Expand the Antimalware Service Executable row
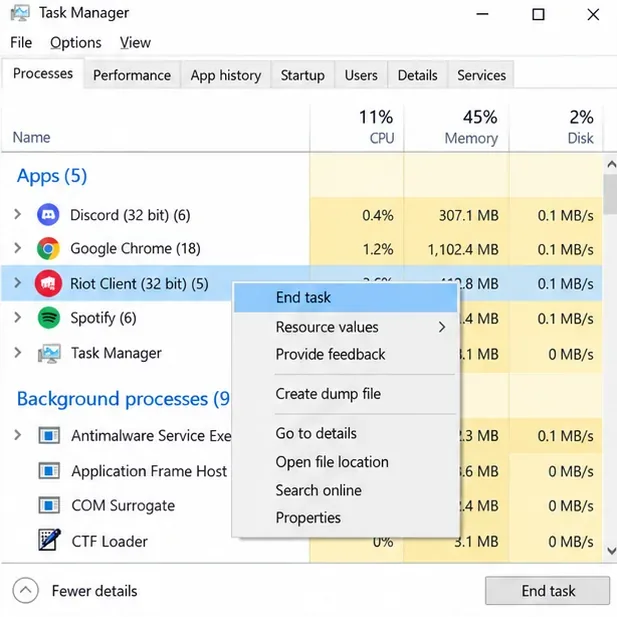The width and height of the screenshot is (617, 617). (x=17, y=435)
